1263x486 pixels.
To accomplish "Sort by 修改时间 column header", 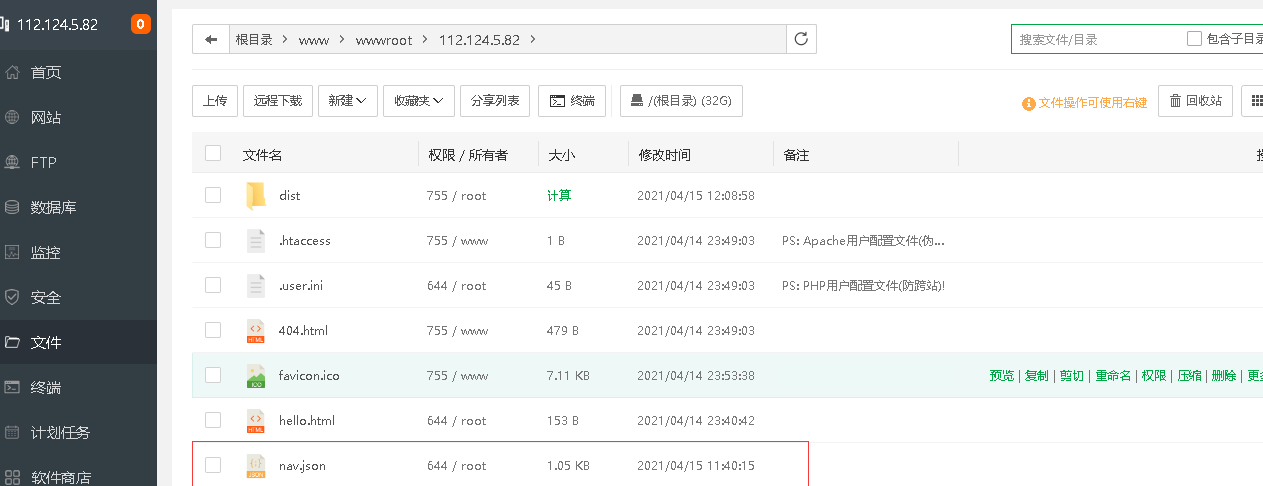I will (x=665, y=155).
